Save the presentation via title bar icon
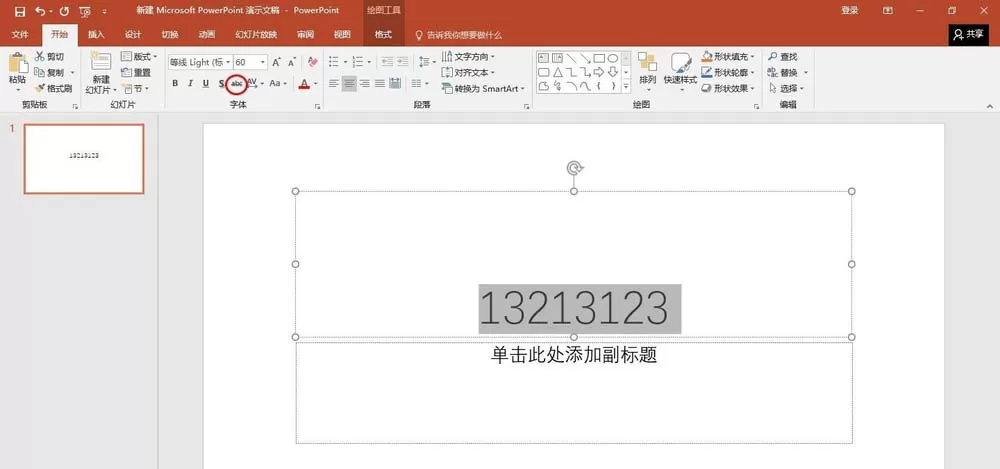This screenshot has height=469, width=1000. coord(20,11)
